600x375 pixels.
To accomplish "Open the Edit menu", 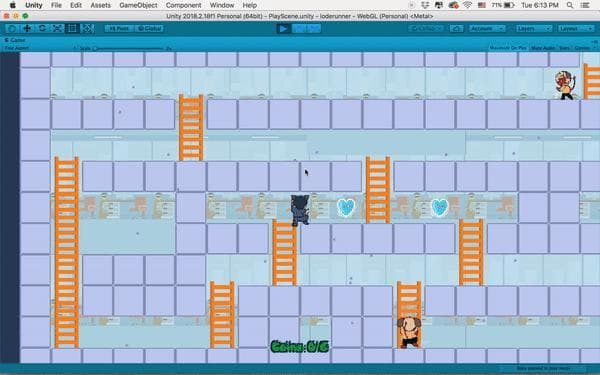I will [x=76, y=5].
